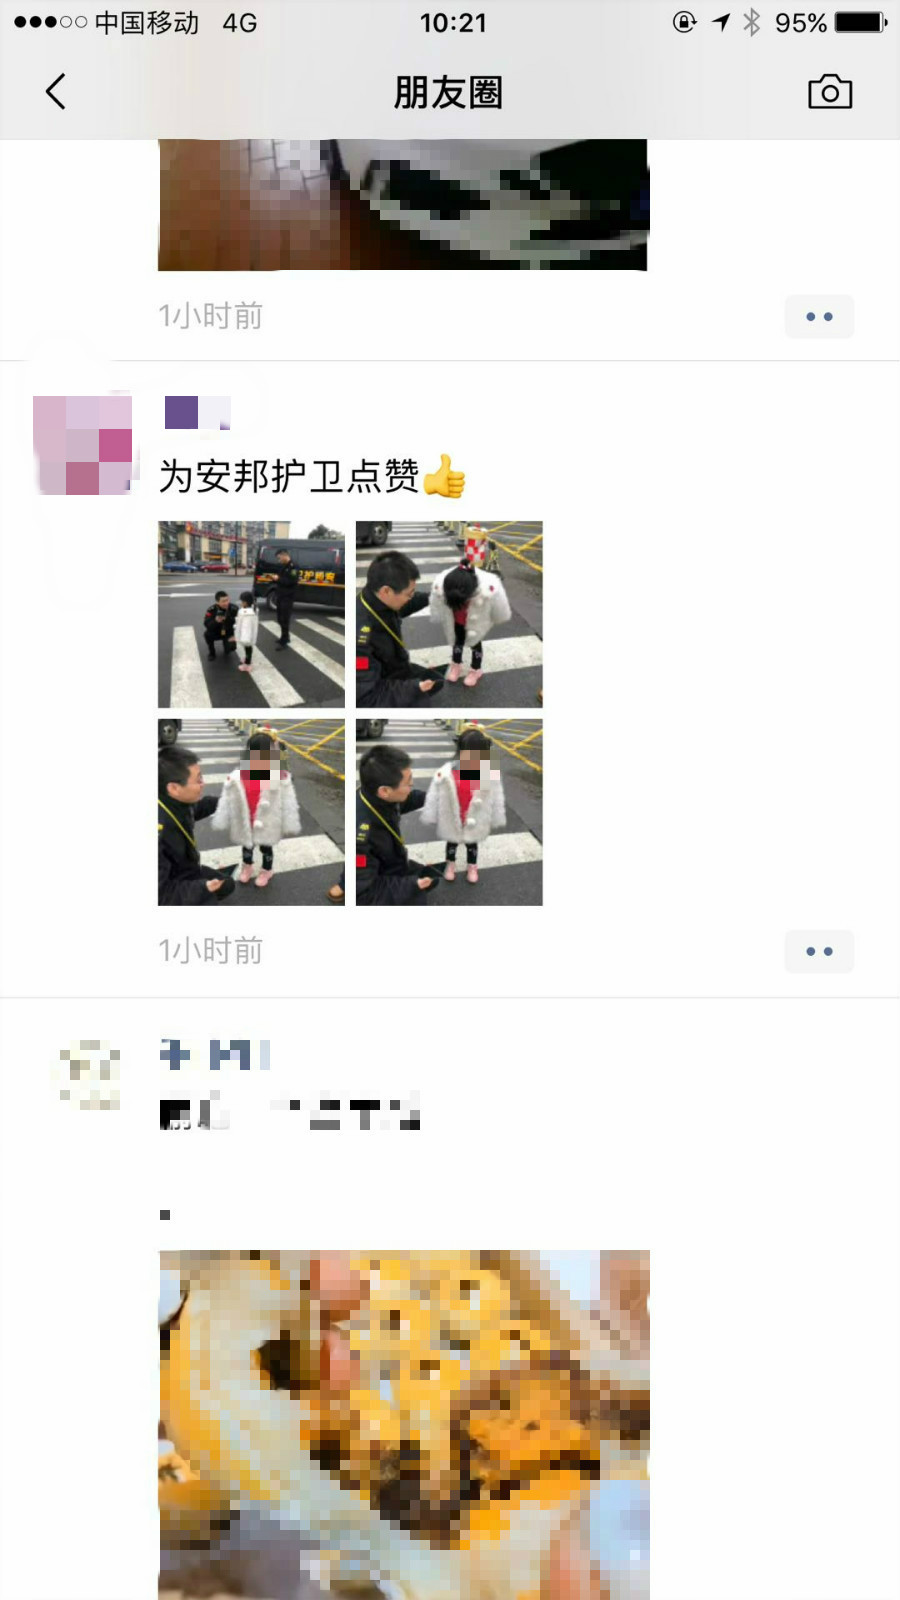Tap the location arrow status icon
This screenshot has height=1600, width=900.
[x=720, y=22]
